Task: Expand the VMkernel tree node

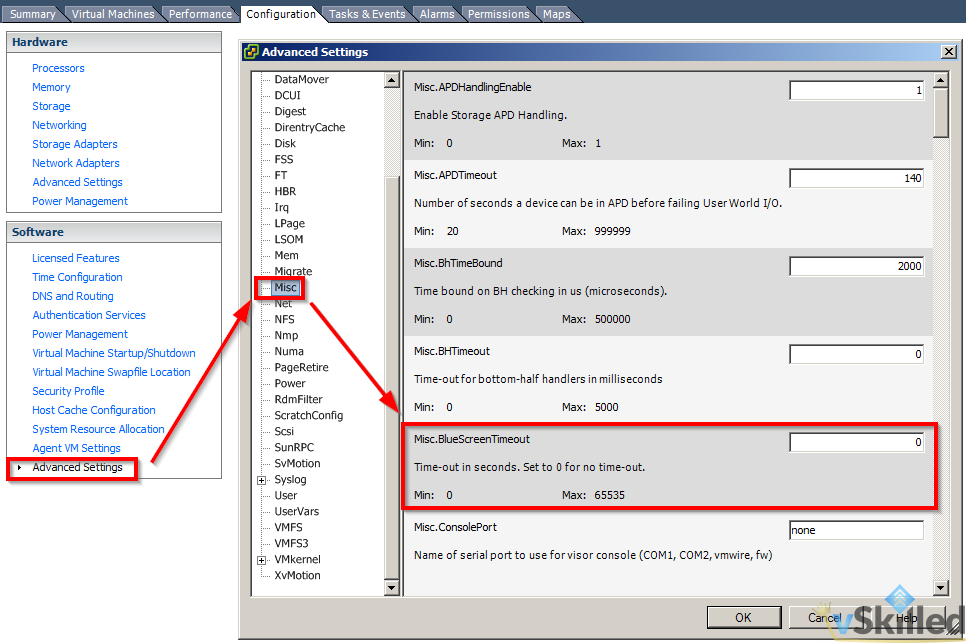Action: coord(260,559)
